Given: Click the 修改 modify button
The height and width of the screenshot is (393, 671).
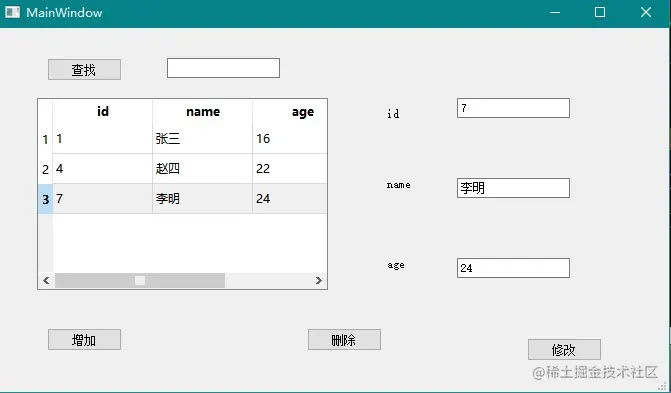Looking at the screenshot, I should click(x=564, y=350).
